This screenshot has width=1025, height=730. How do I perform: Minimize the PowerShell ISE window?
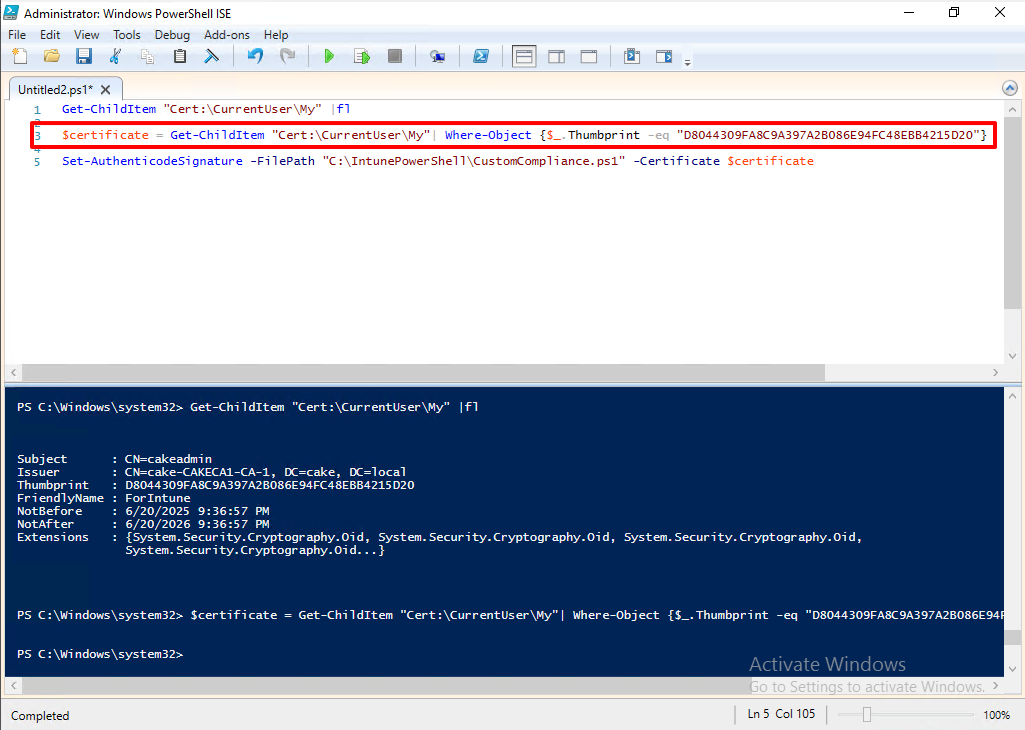[909, 12]
